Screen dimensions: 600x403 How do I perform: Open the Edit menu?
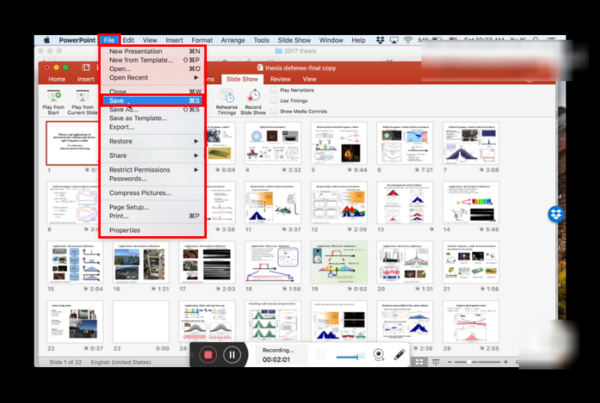click(128, 40)
